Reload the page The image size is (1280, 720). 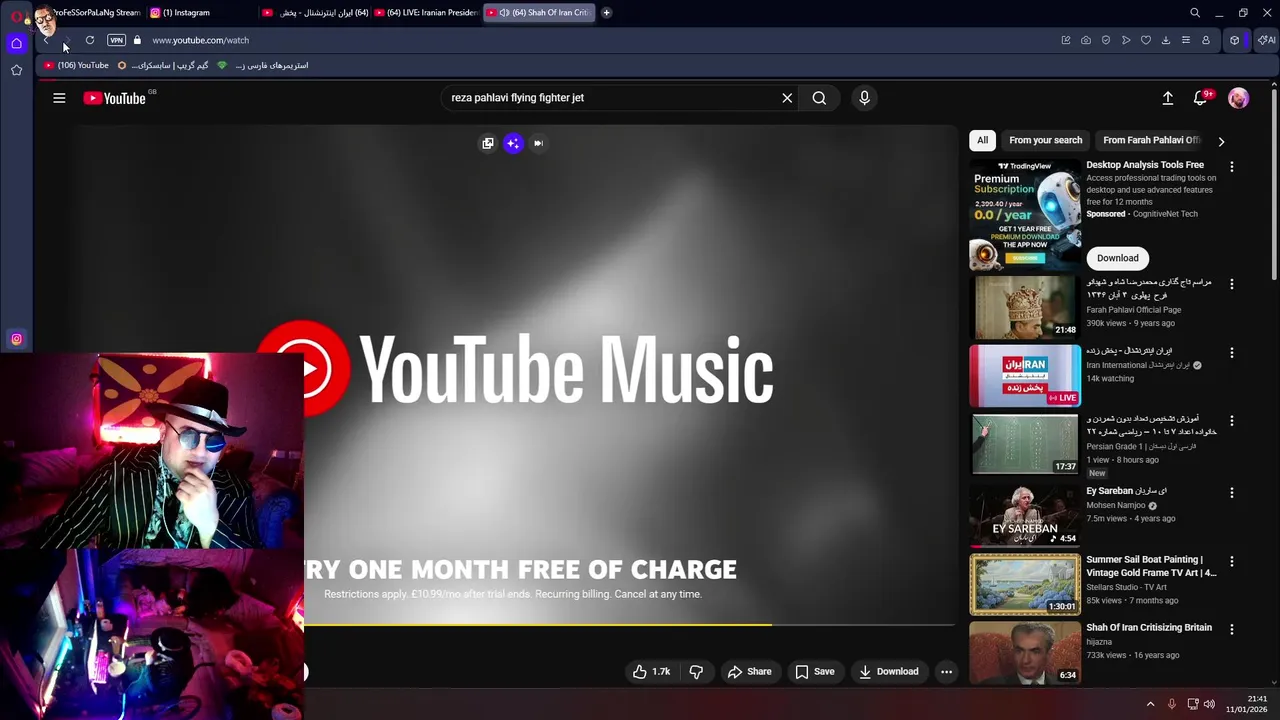click(90, 40)
